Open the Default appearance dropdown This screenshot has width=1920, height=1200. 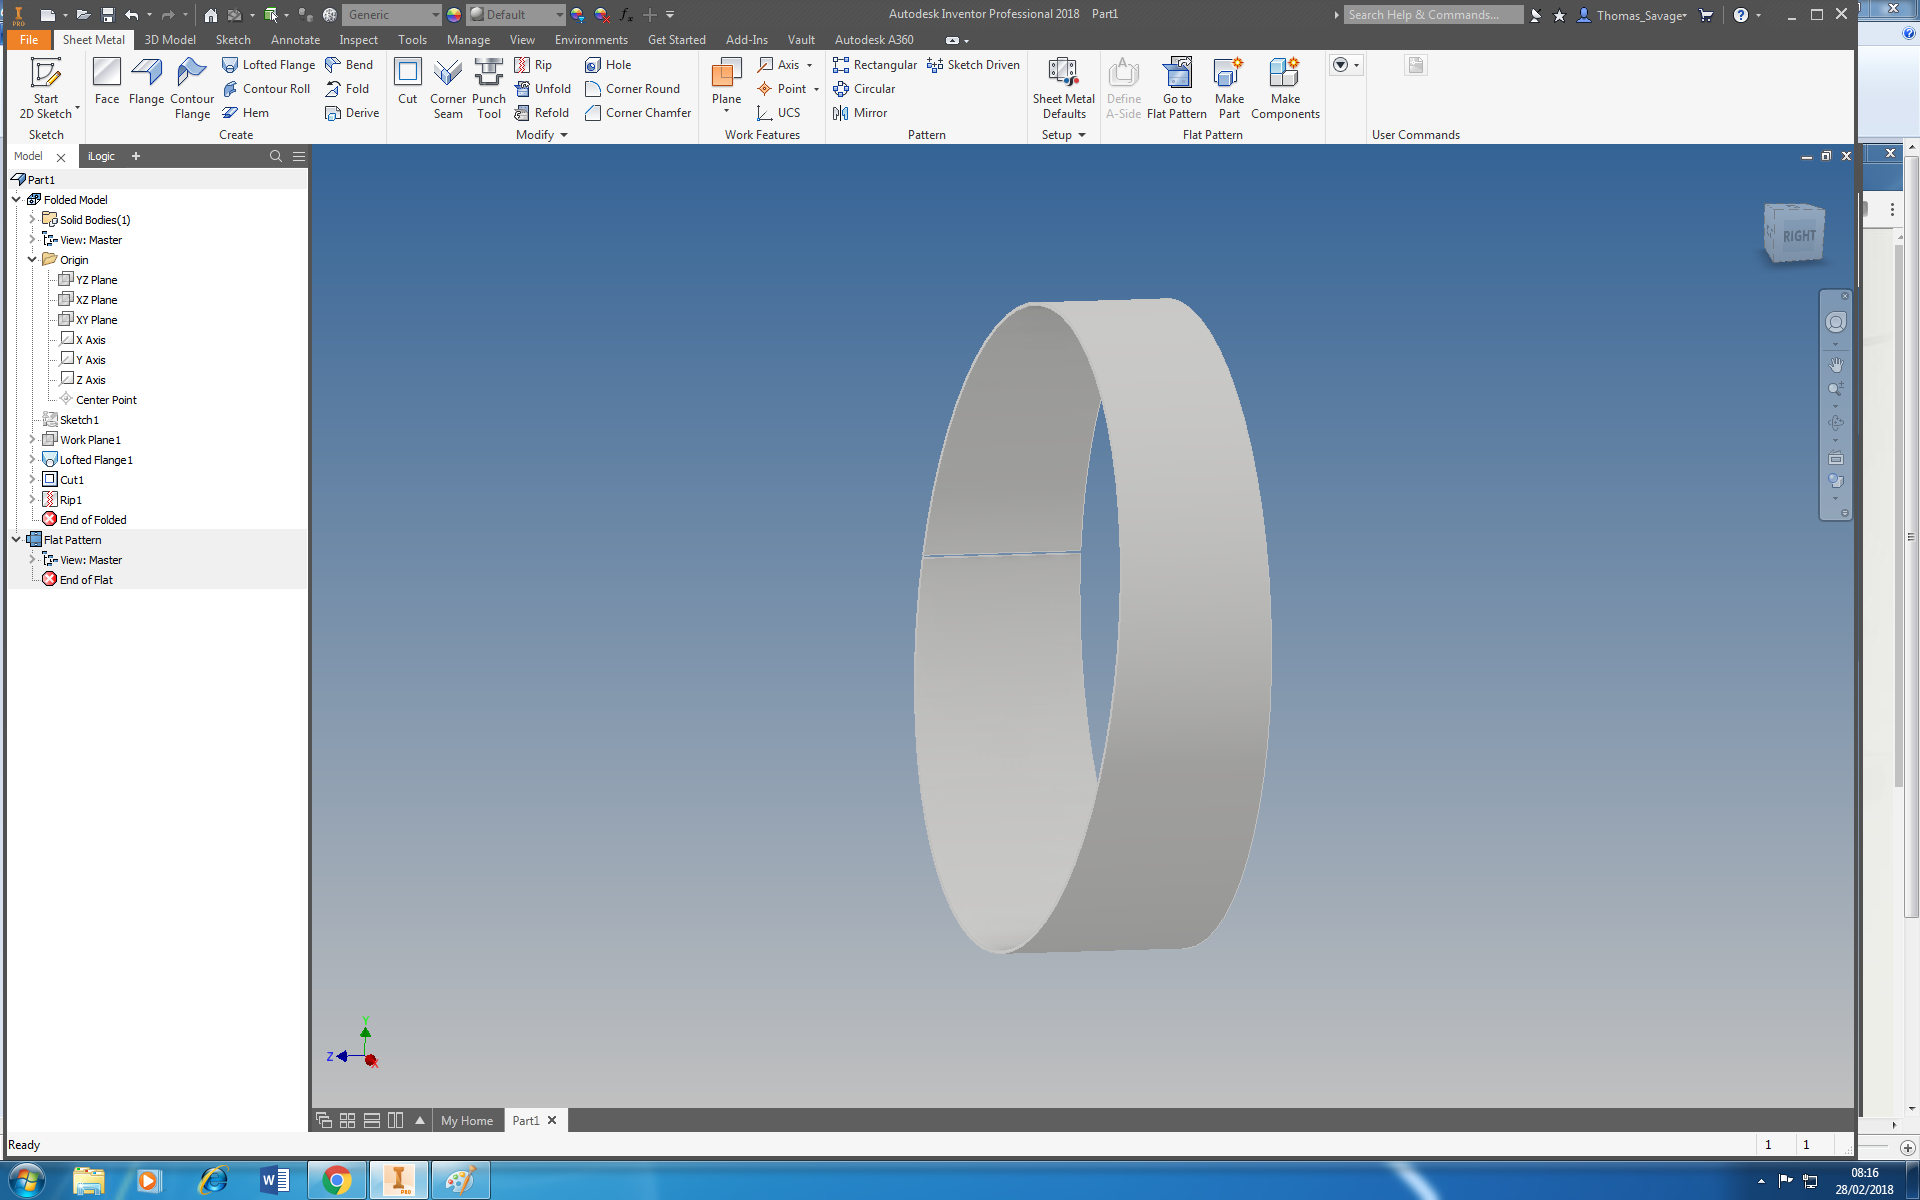[559, 15]
